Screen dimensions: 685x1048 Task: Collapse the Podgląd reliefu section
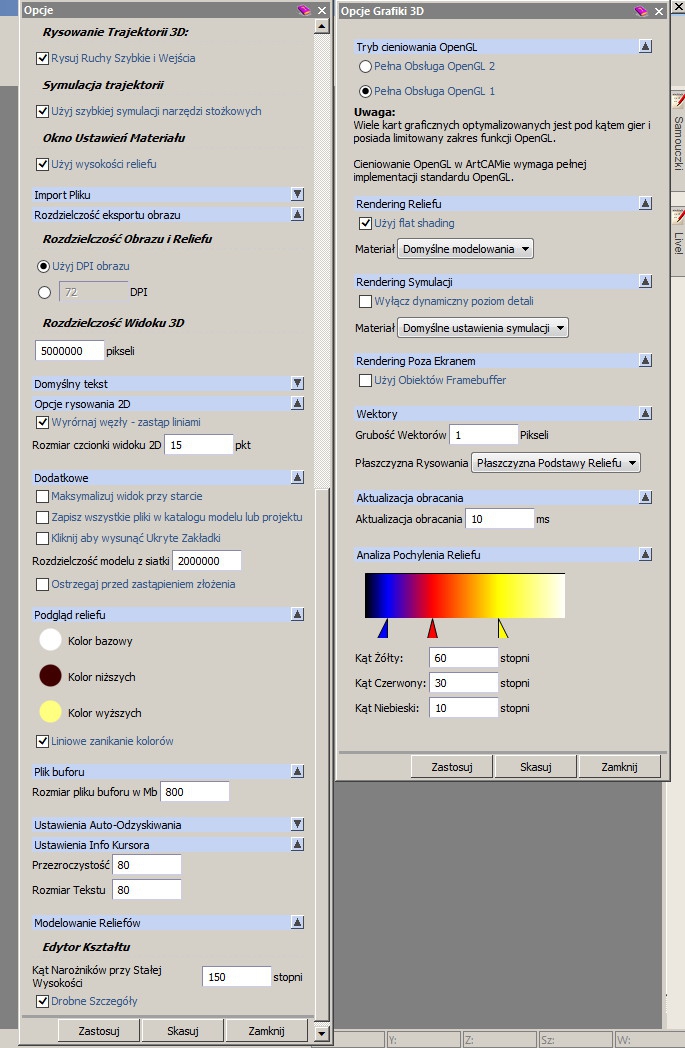298,614
